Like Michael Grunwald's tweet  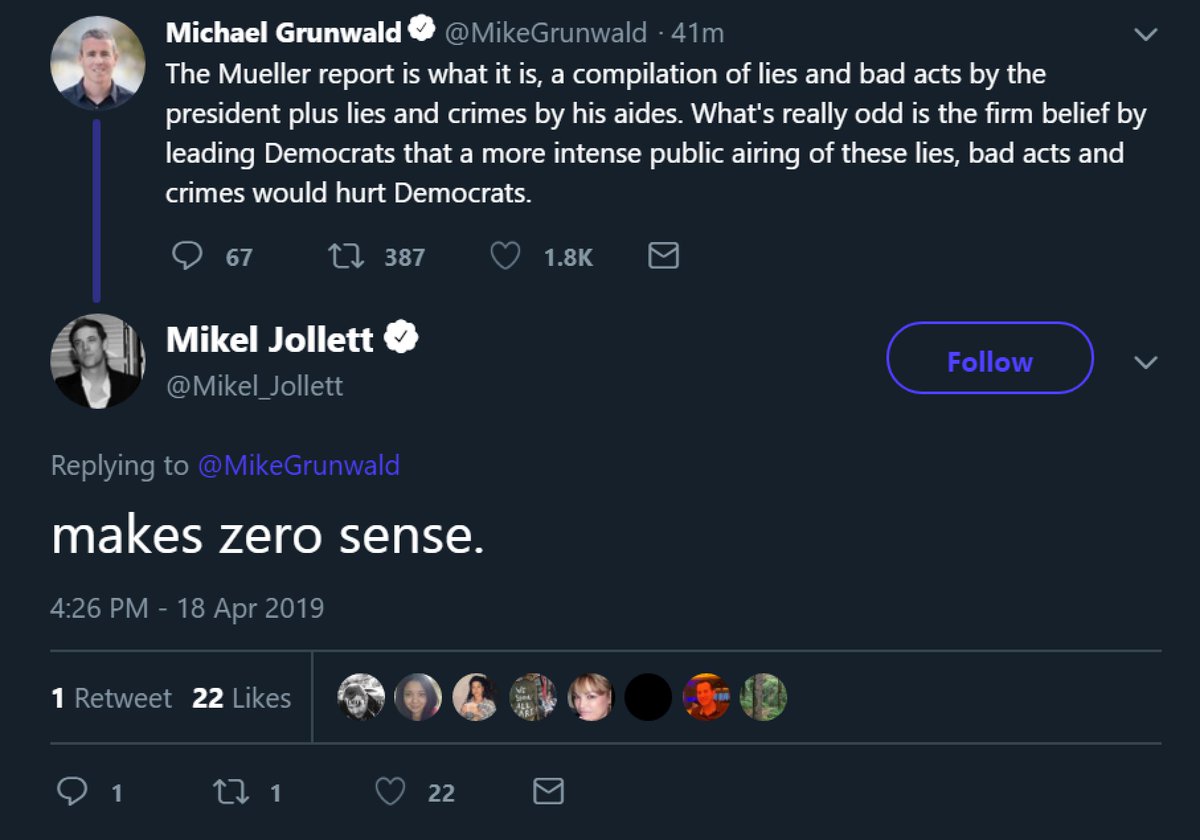click(x=505, y=256)
